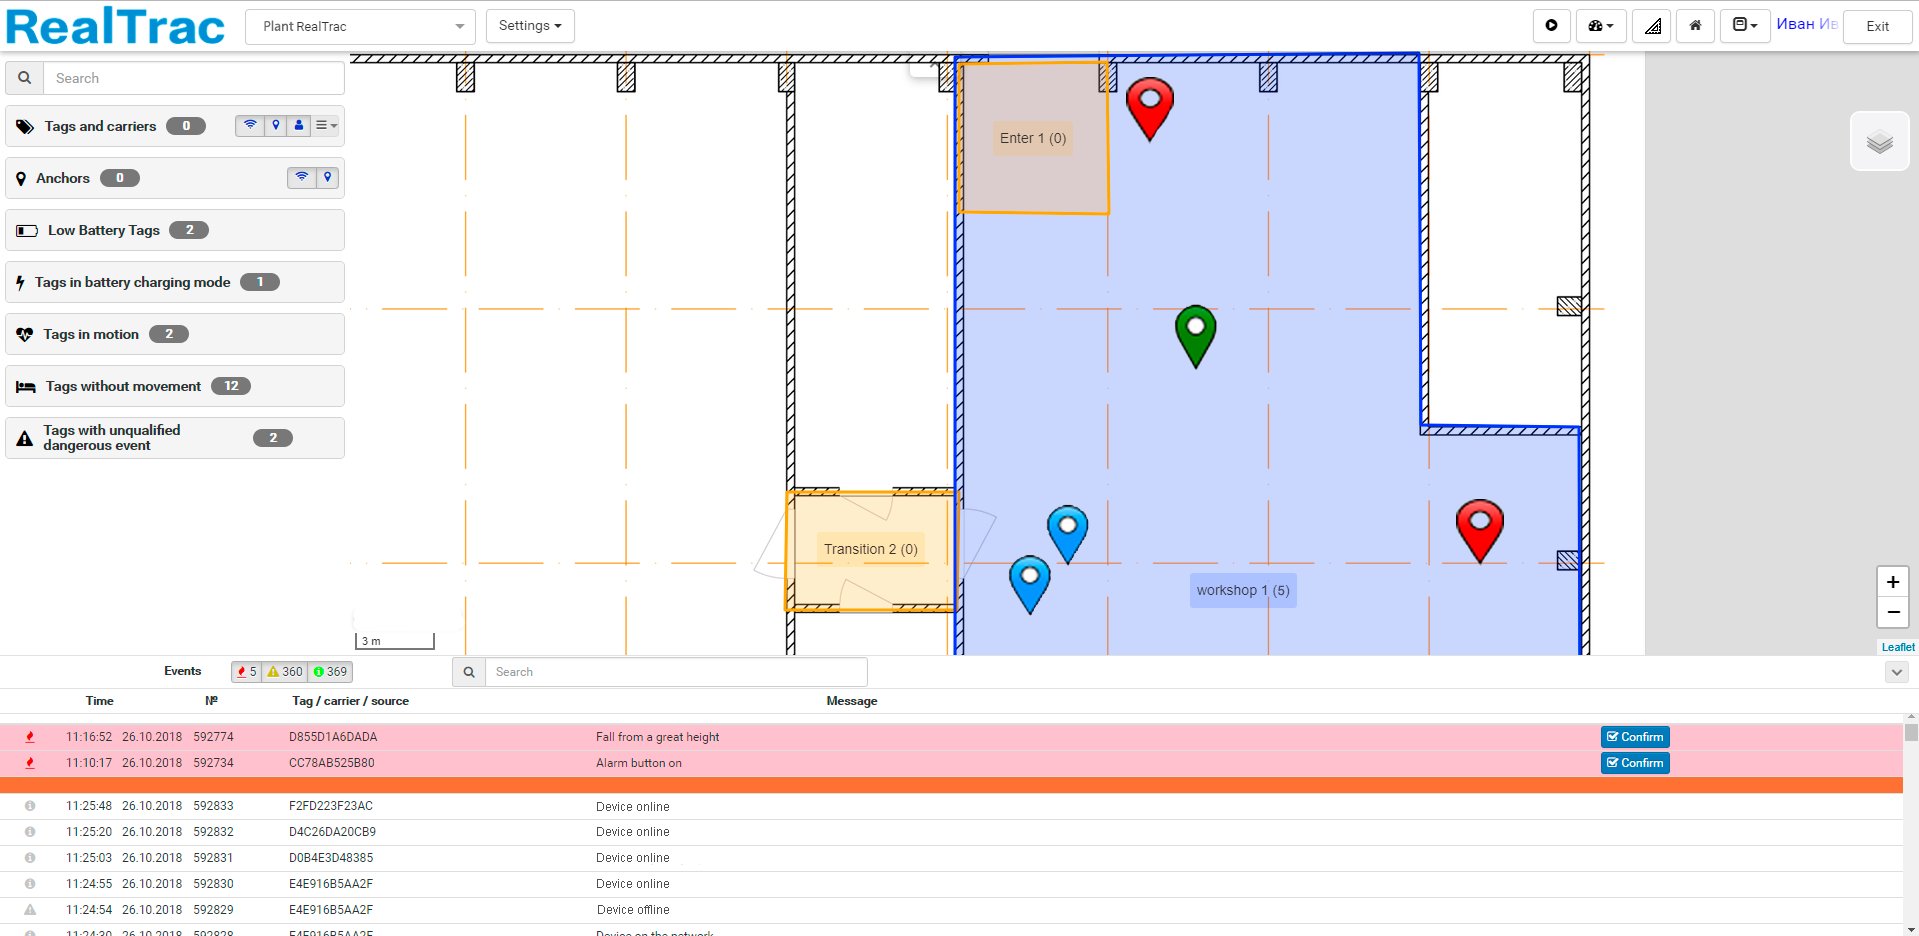Open the Settings menu
Viewport: 1919px width, 936px height.
[530, 26]
